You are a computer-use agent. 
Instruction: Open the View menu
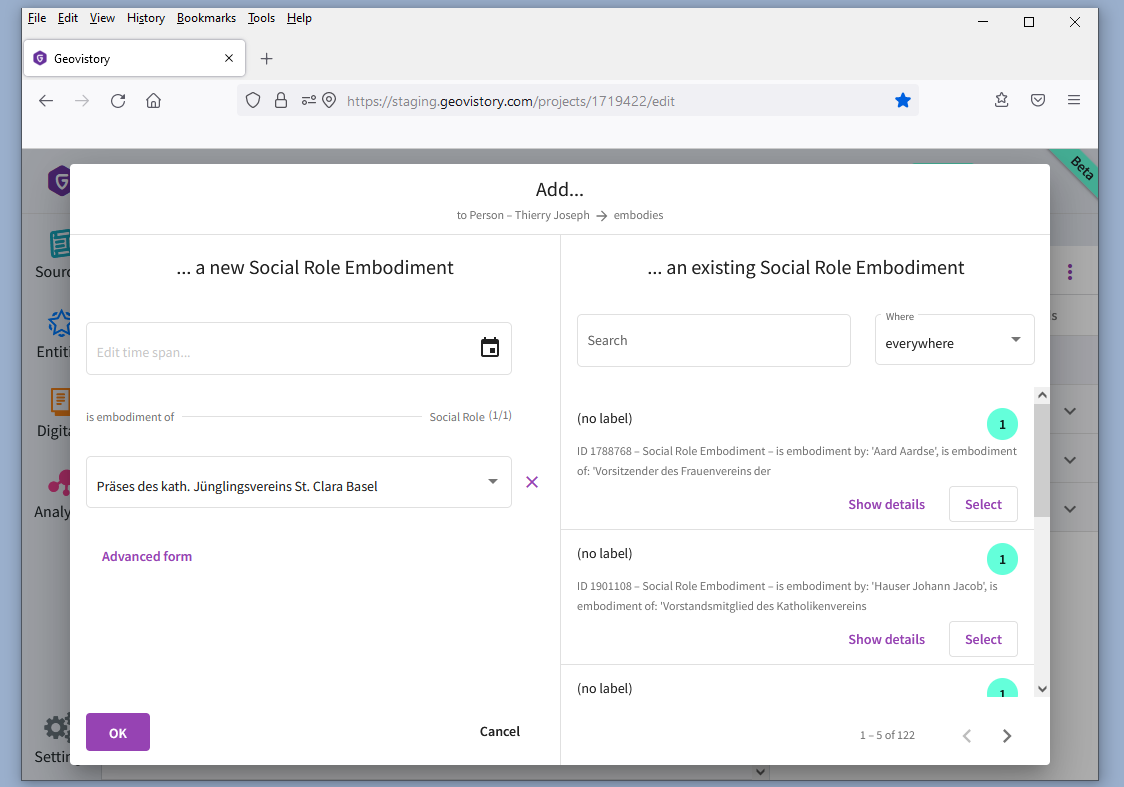tap(102, 18)
